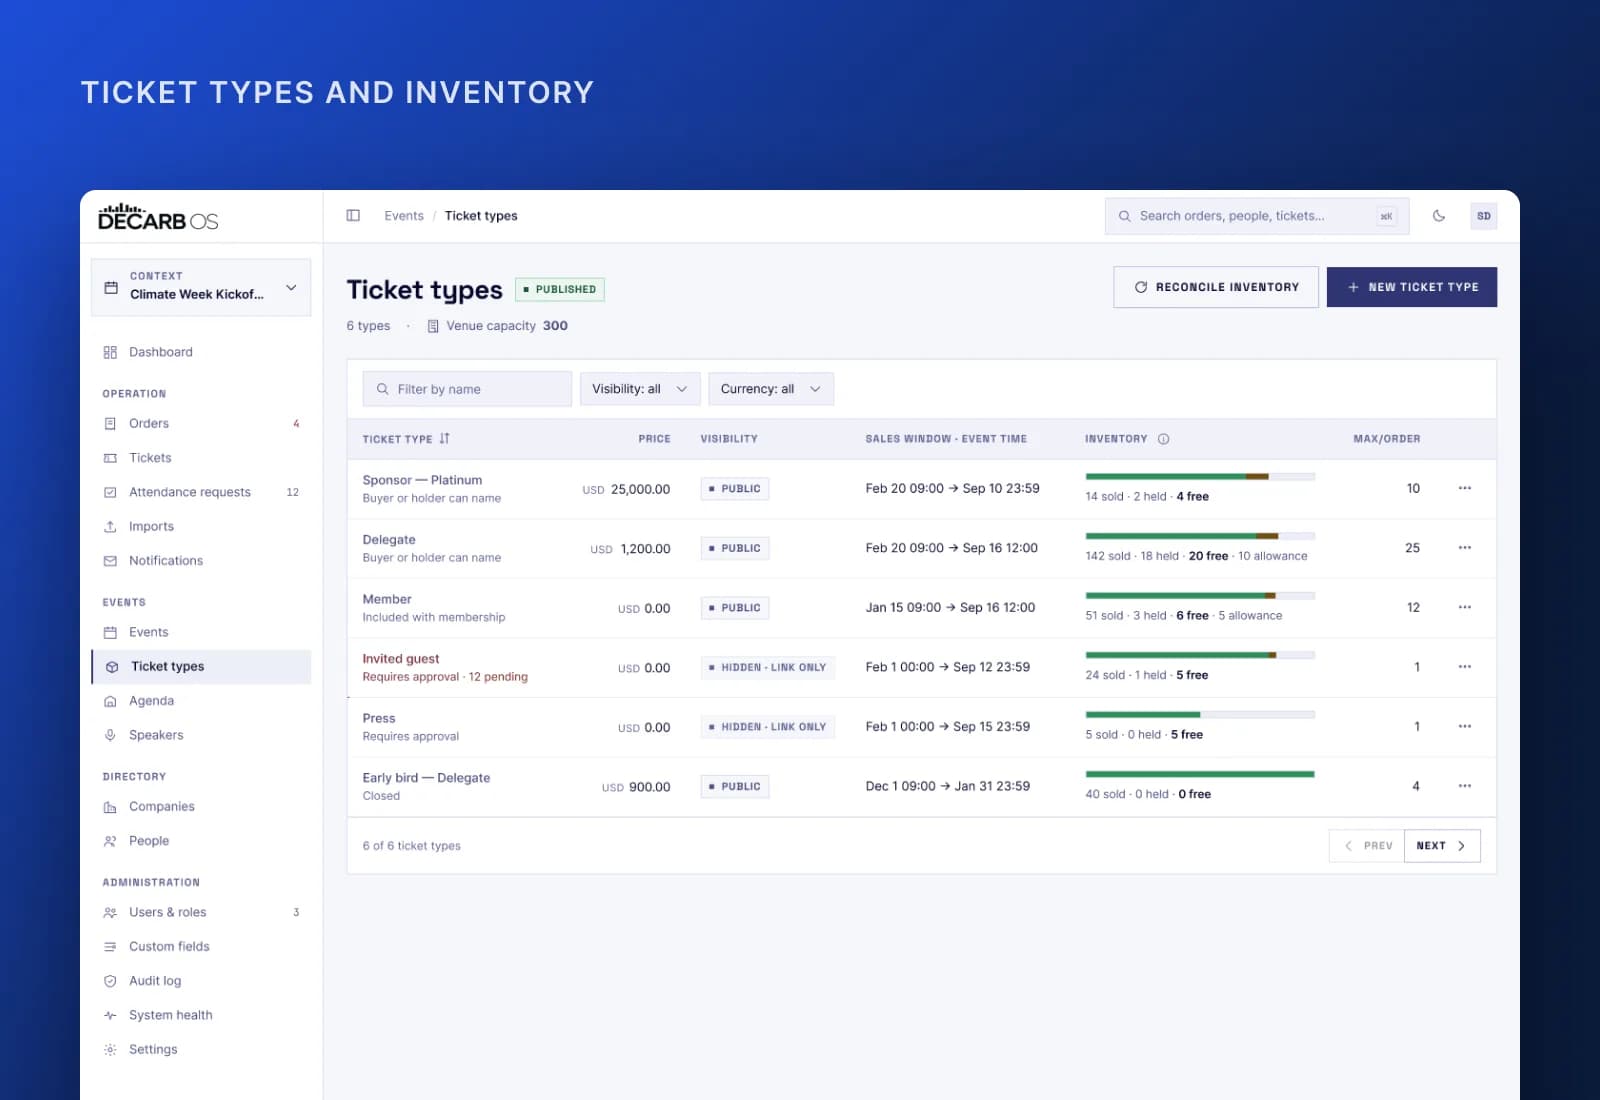1600x1100 pixels.
Task: Open the Currency: all filter
Action: tap(771, 389)
